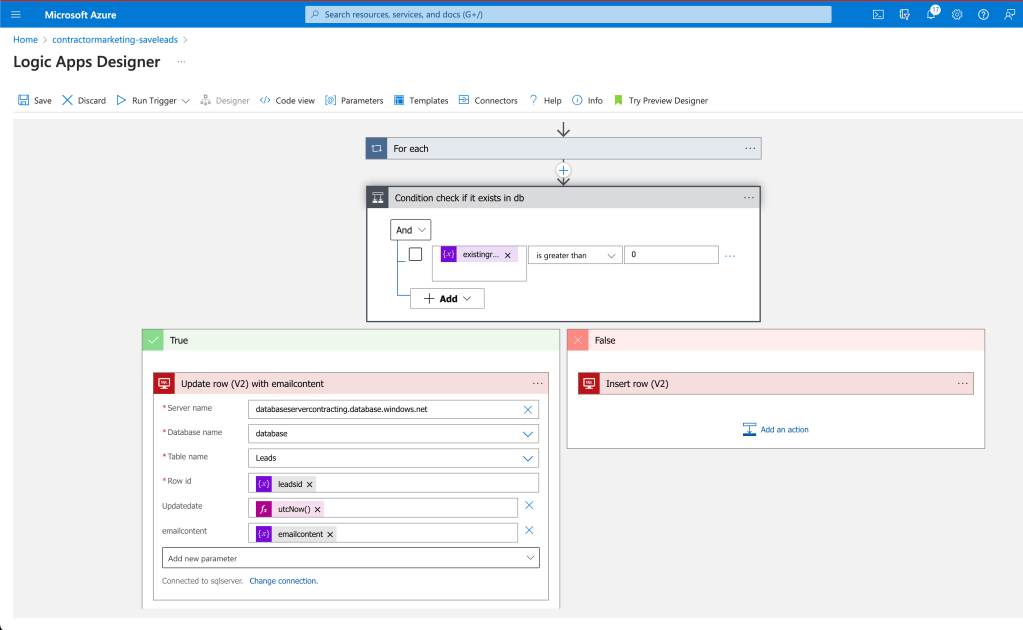Open Templates from the toolbar
1023x630 pixels.
(421, 100)
